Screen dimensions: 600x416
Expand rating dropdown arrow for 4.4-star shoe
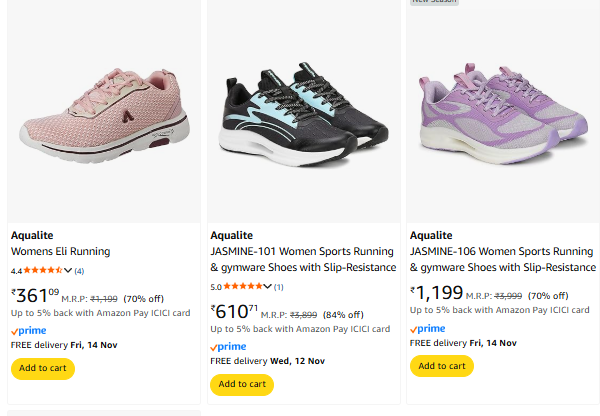pyautogui.click(x=68, y=270)
